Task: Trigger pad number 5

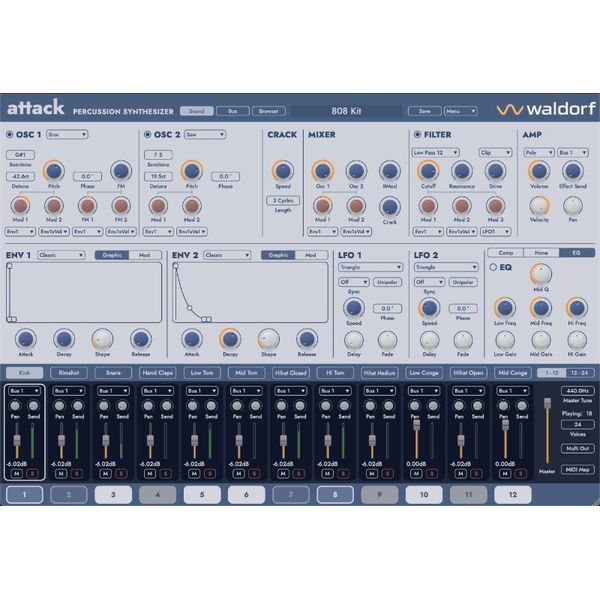Action: coord(202,494)
